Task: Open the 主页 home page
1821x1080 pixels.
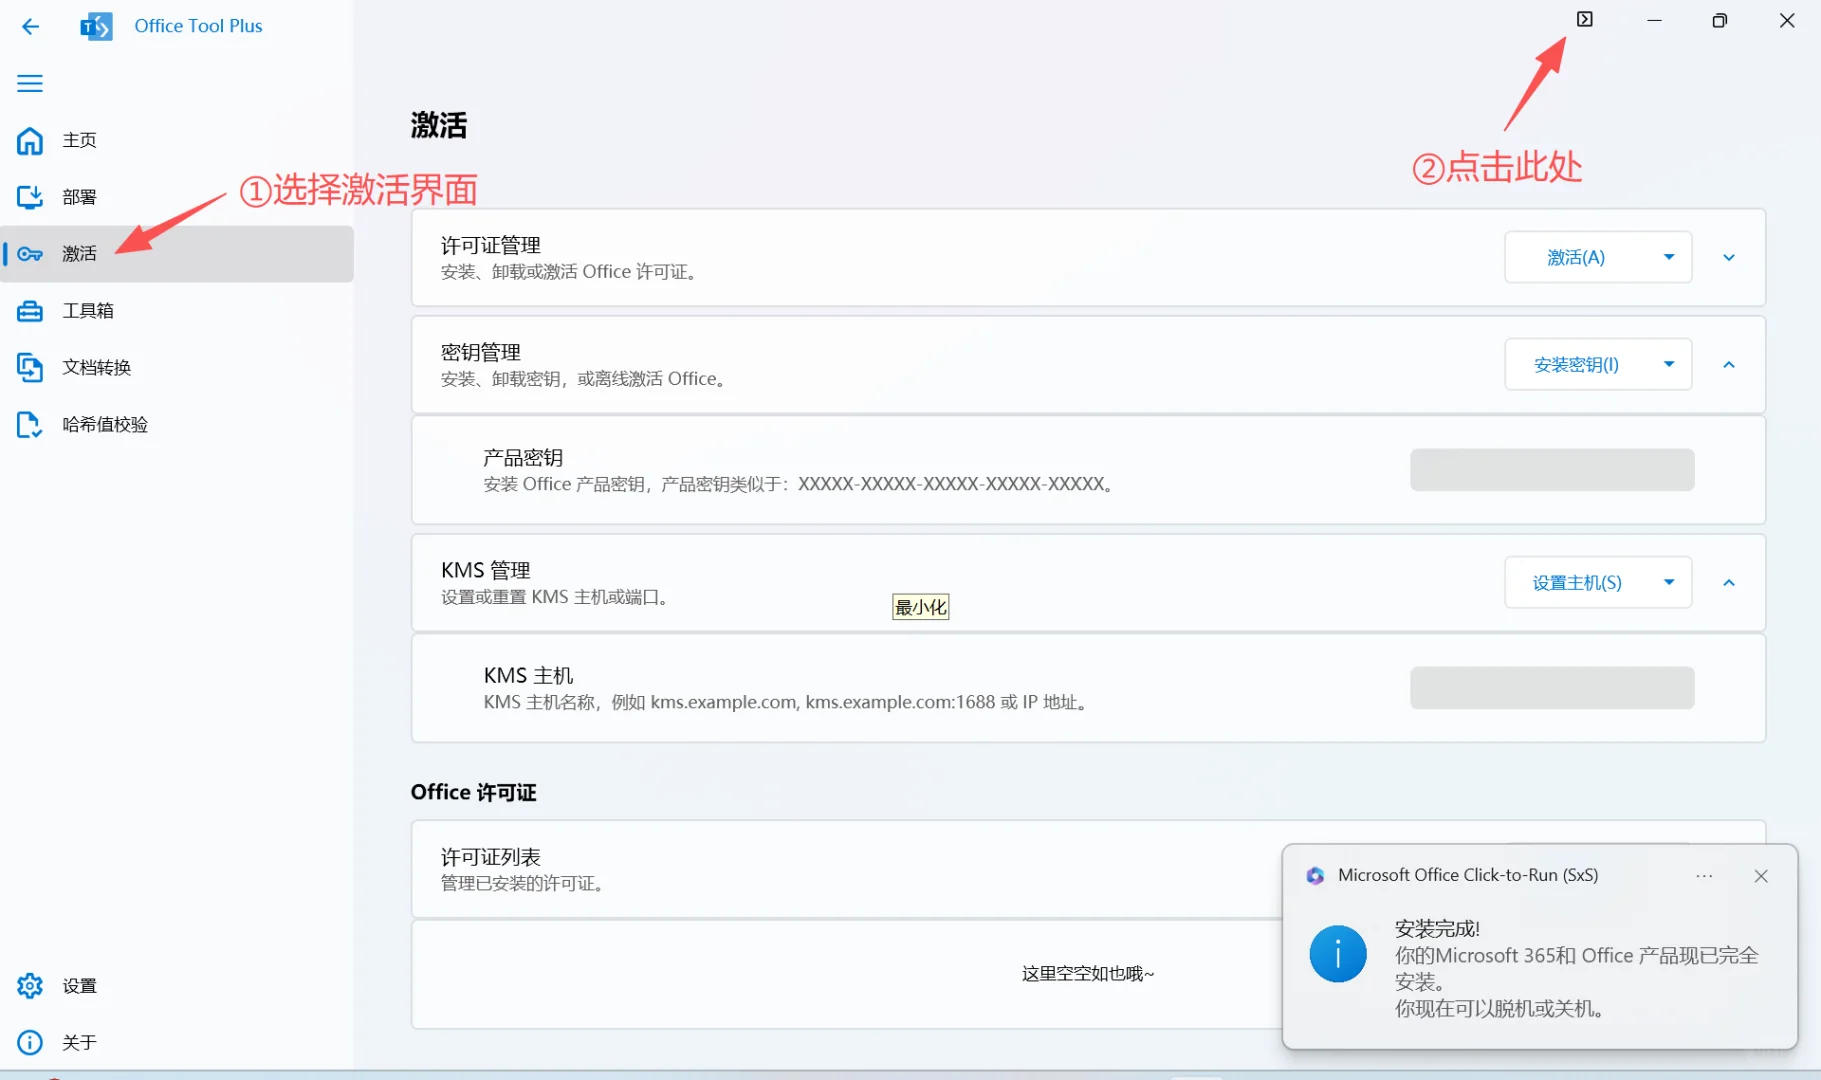Action: [x=78, y=140]
